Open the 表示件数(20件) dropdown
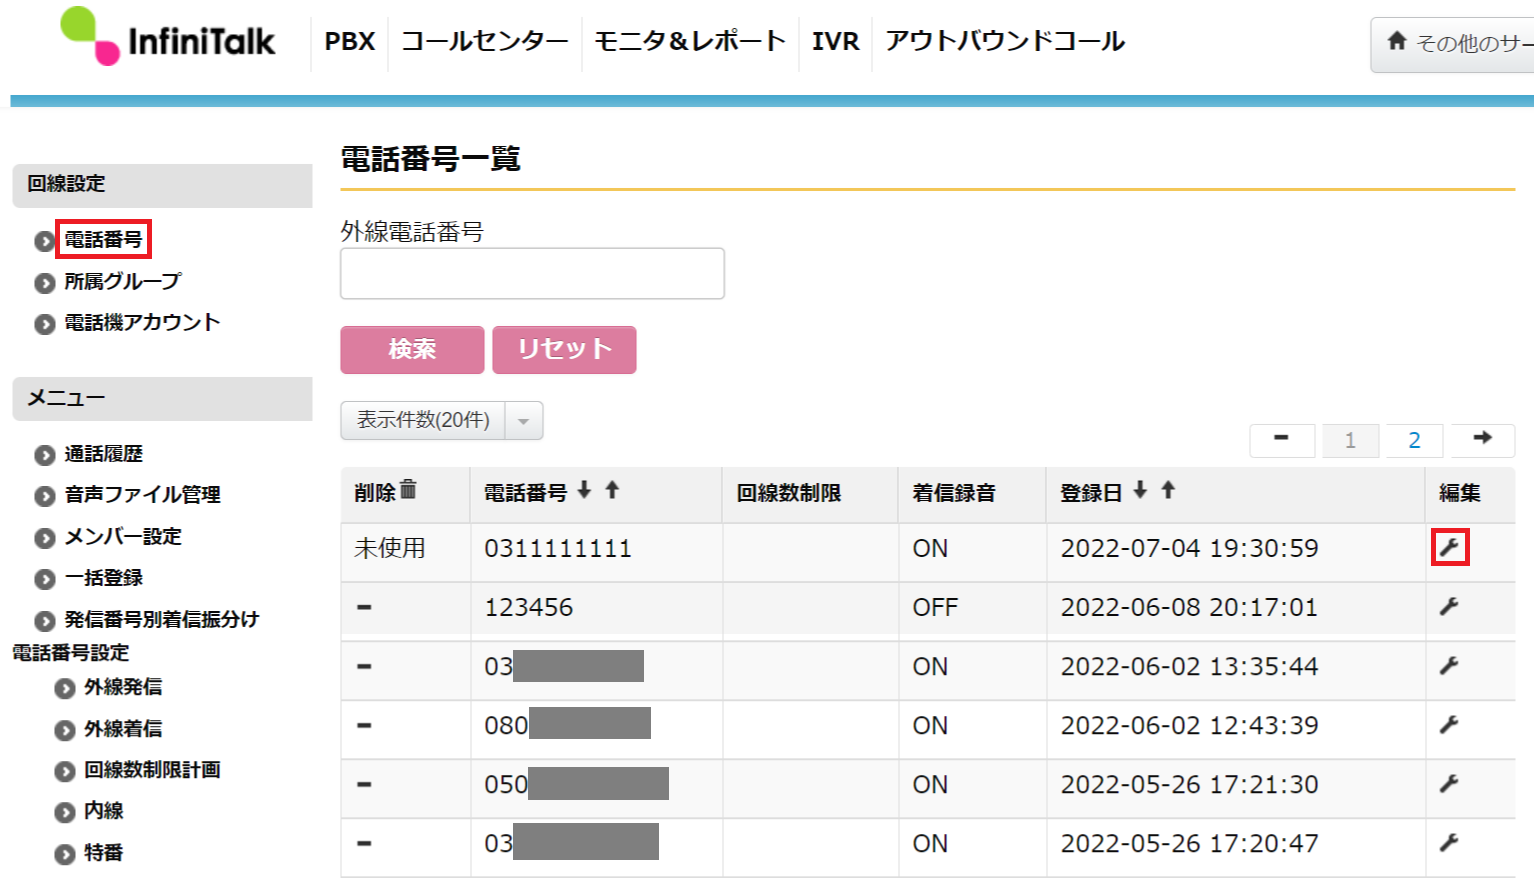The image size is (1540, 878). coord(442,420)
